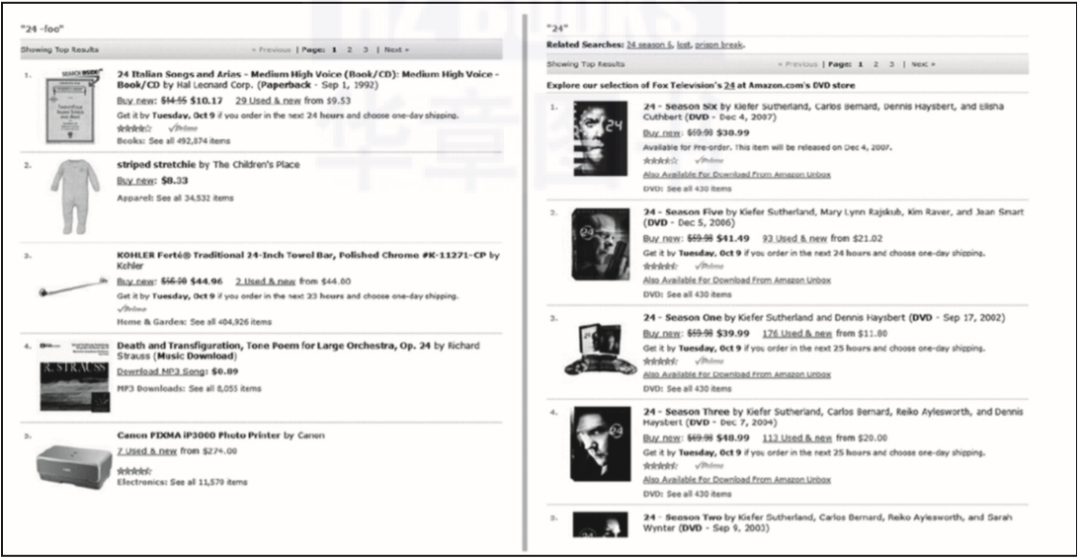Click 'Next' in right results pagination
This screenshot has height=560, width=1080.
(923, 64)
